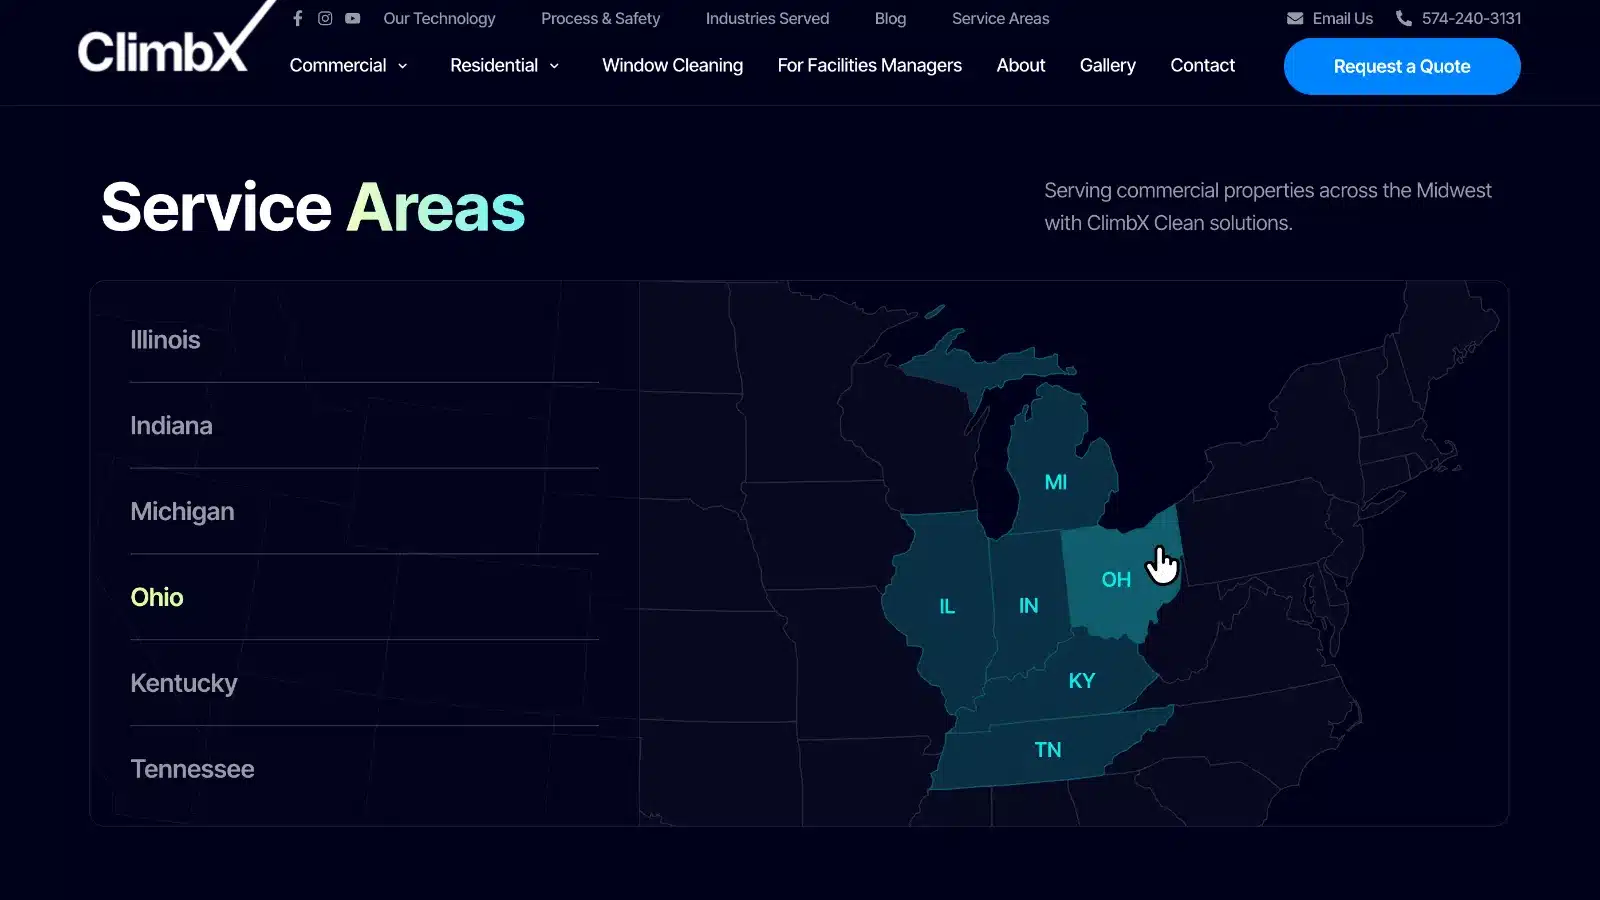Open the Residential menu item
Image resolution: width=1600 pixels, height=900 pixels.
point(494,65)
